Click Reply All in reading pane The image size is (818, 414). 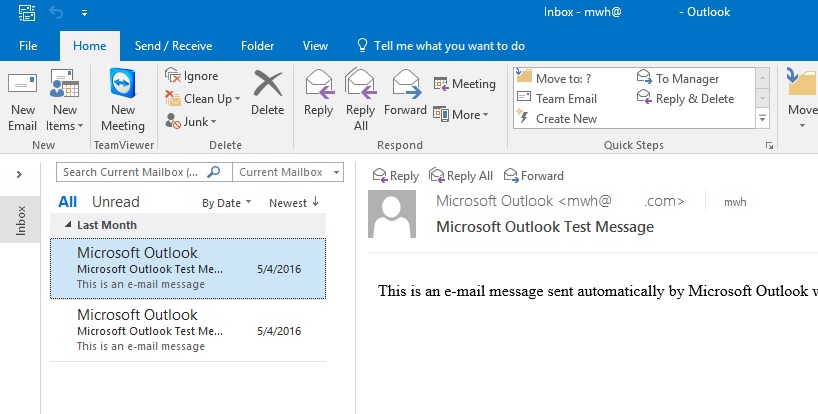(461, 176)
